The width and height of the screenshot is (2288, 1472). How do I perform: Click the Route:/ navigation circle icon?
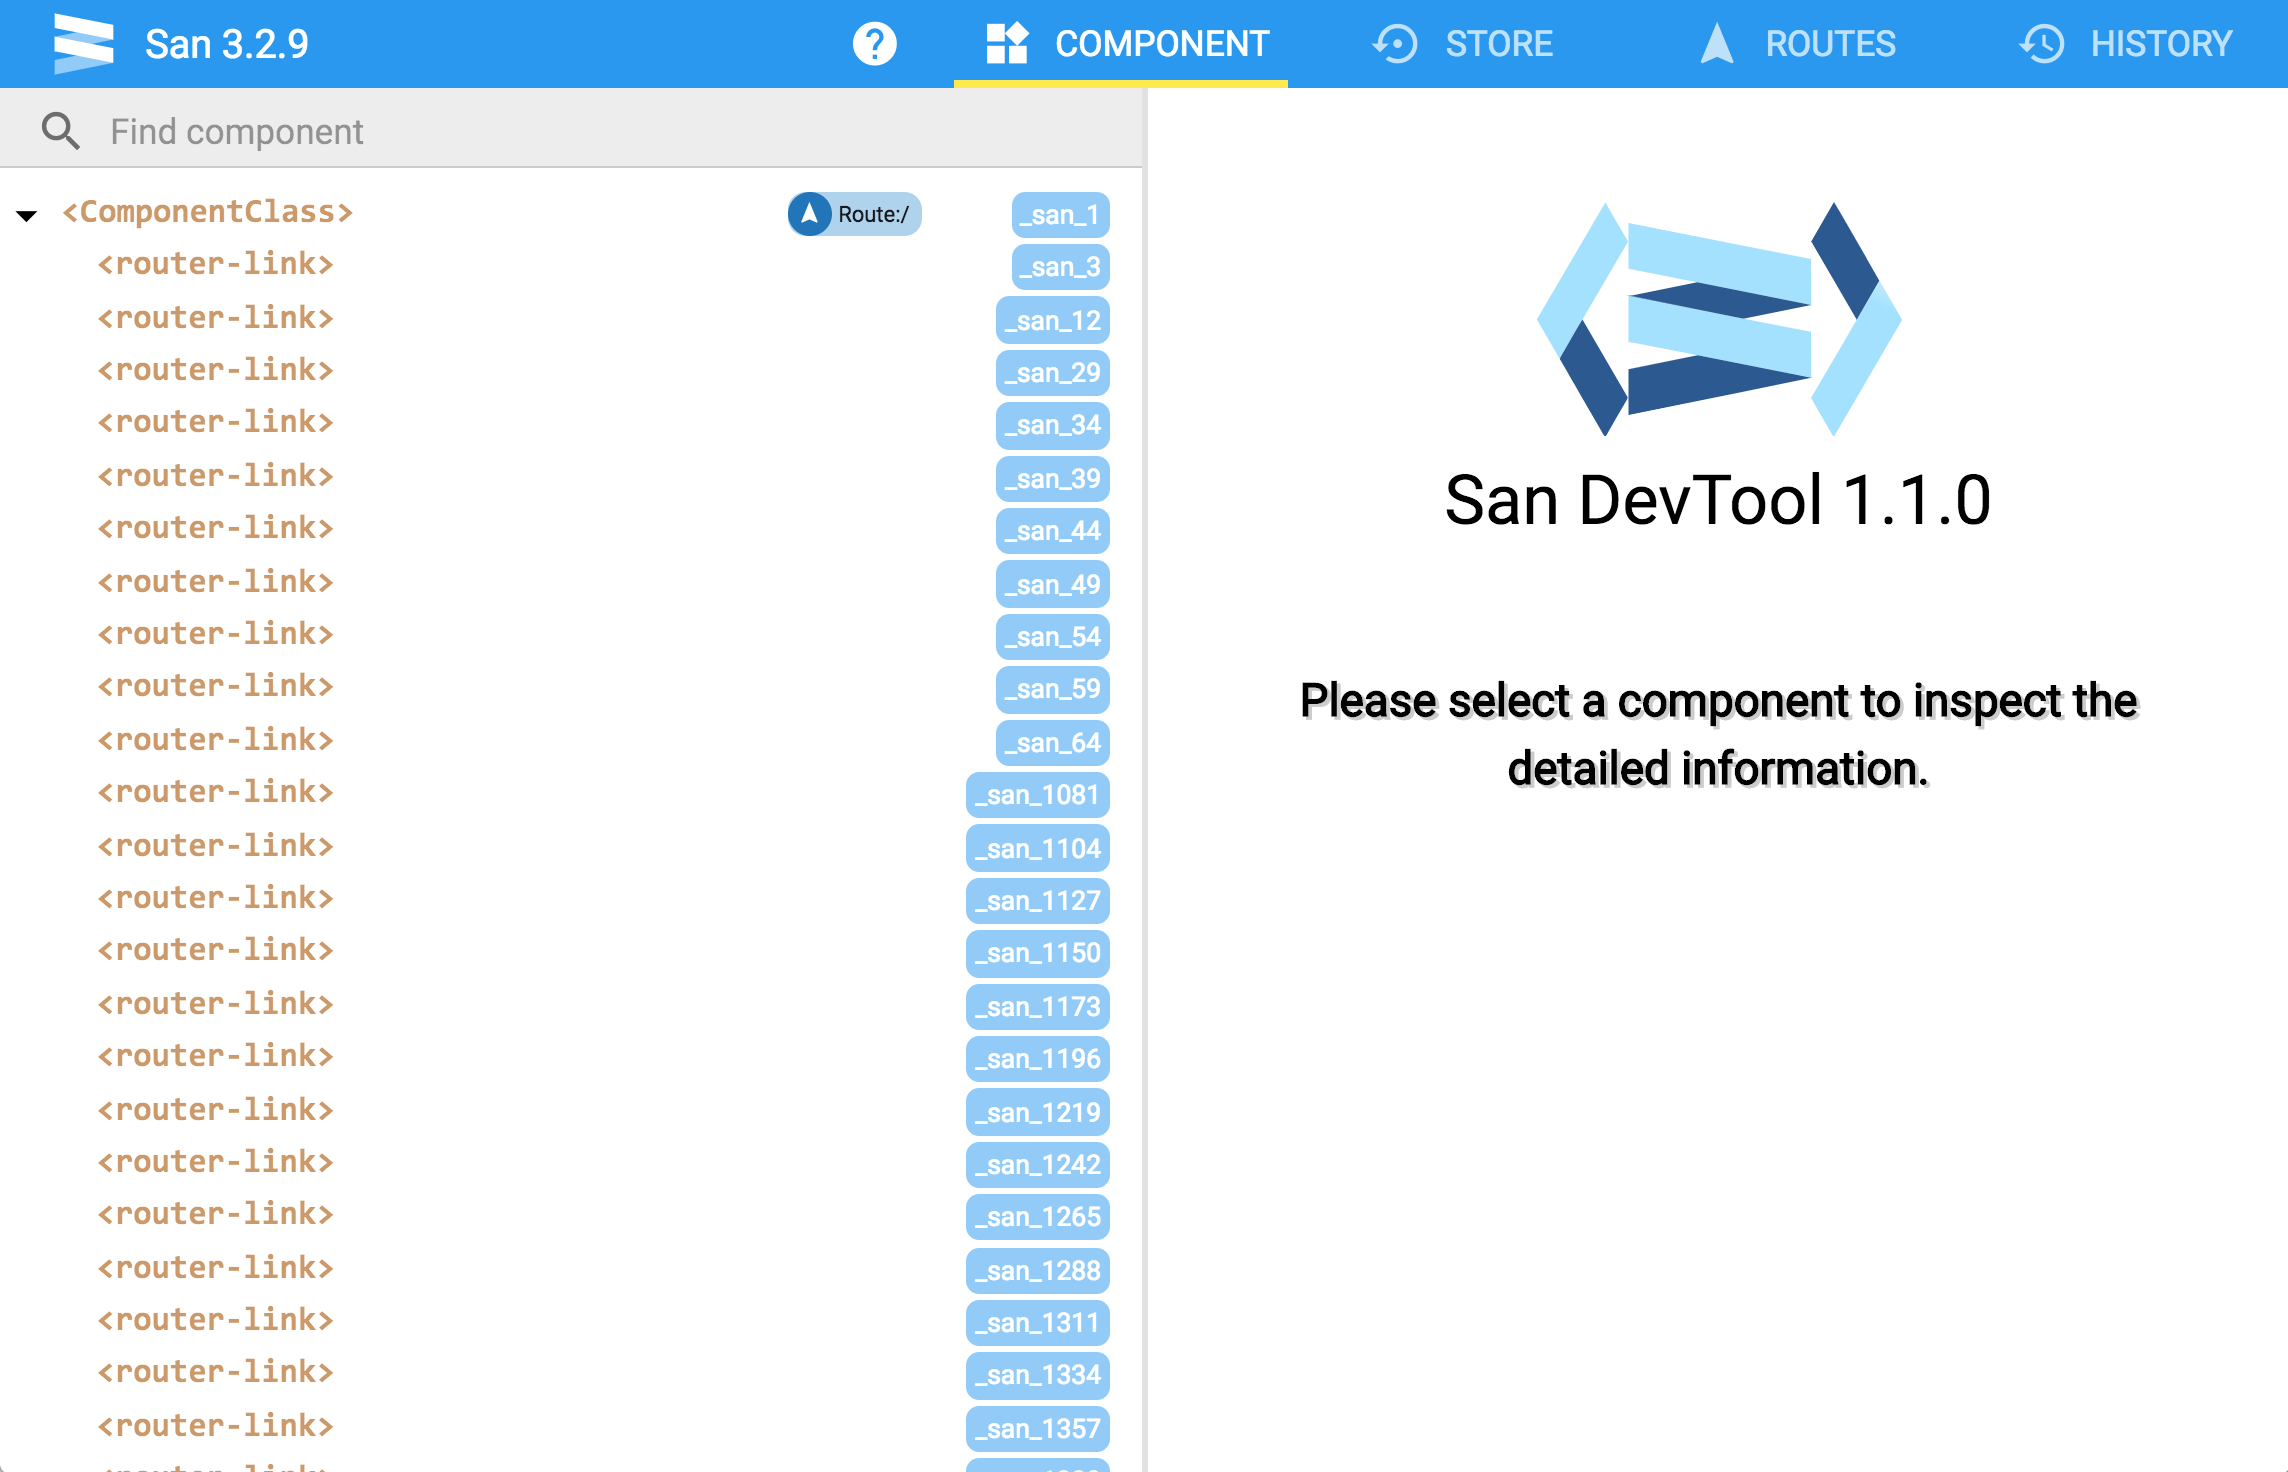(810, 214)
